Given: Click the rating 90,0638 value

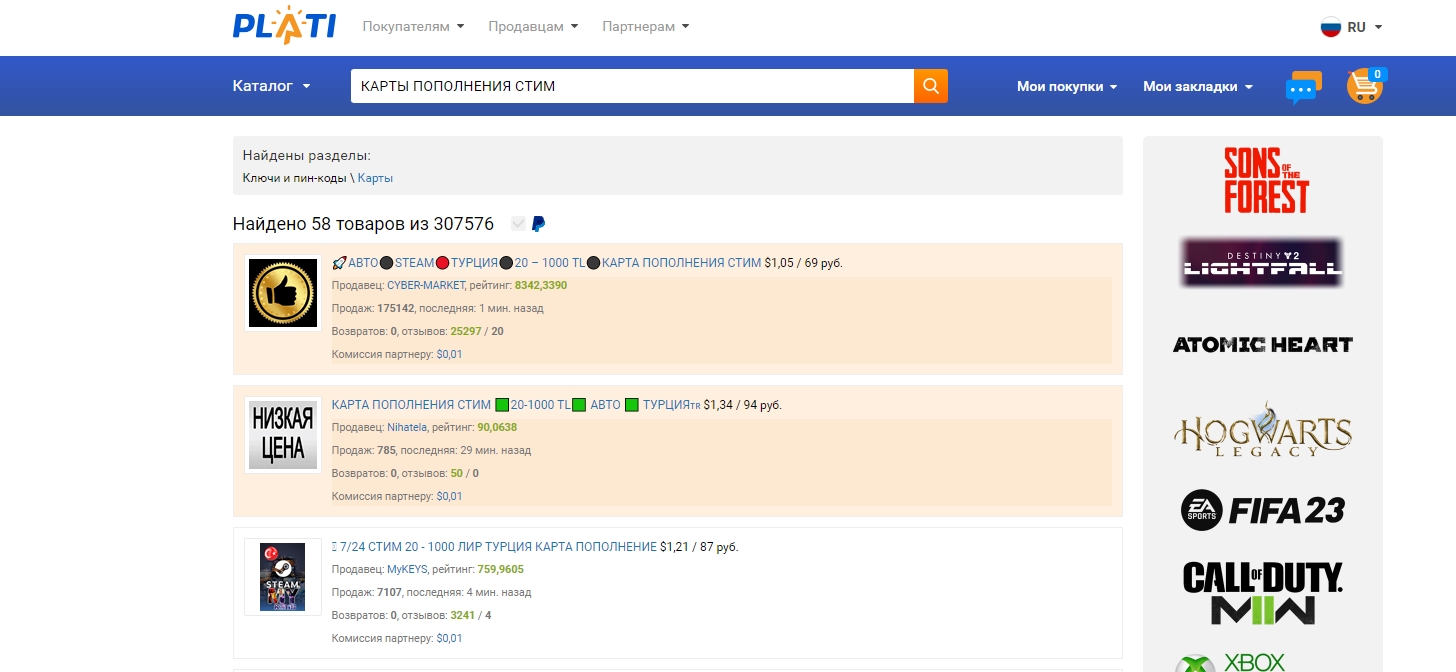Looking at the screenshot, I should click(497, 428).
